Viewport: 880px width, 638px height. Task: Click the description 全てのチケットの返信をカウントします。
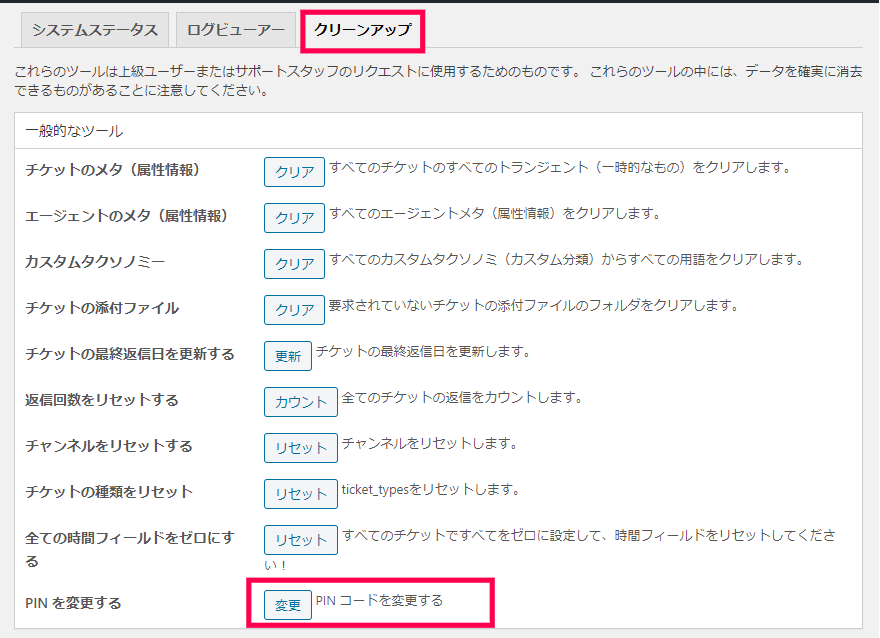click(462, 398)
